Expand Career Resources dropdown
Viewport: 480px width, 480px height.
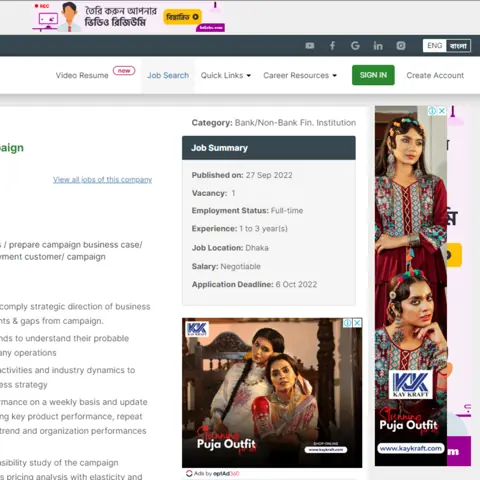pos(300,76)
